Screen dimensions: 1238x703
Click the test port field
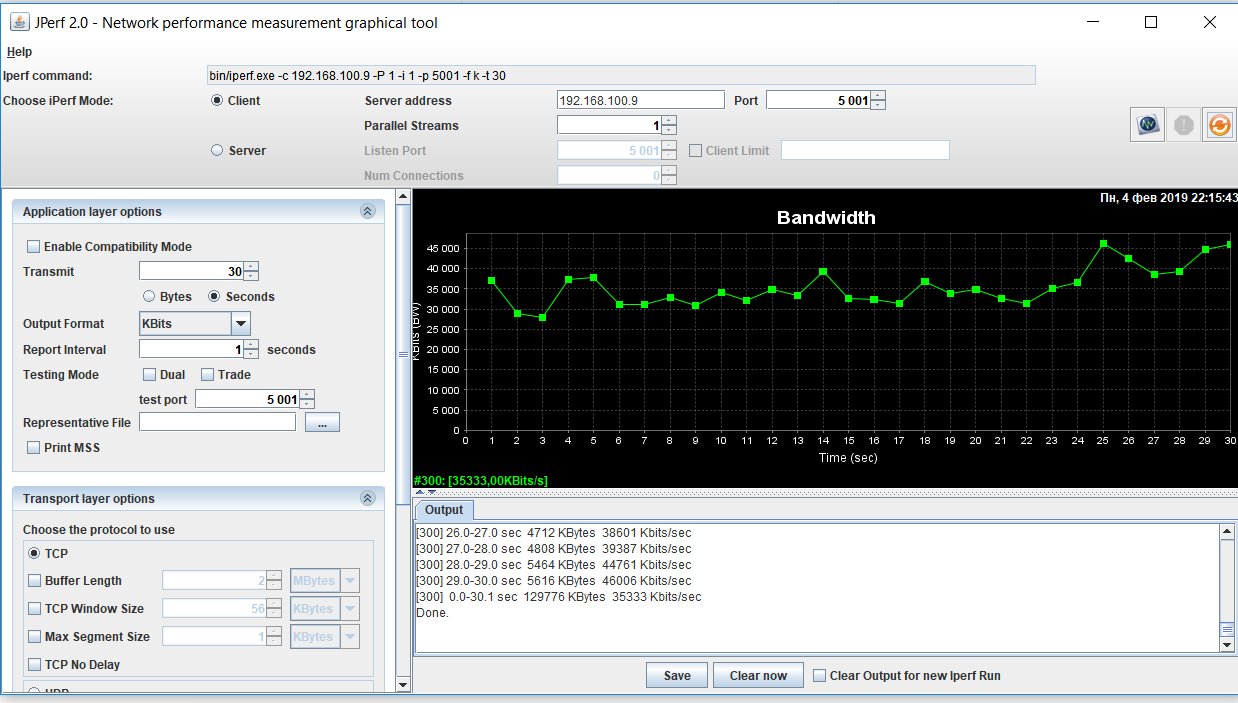247,399
